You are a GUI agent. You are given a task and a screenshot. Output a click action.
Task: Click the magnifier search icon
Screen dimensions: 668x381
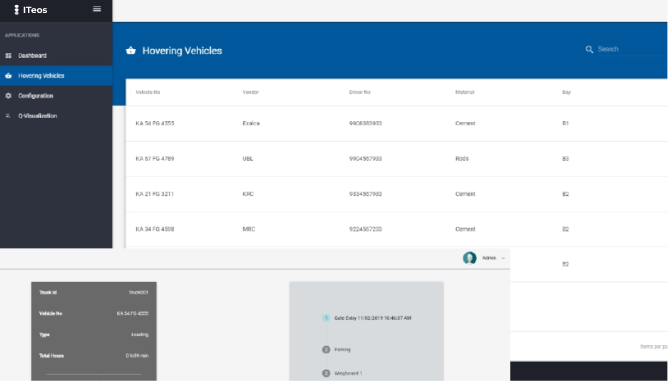pyautogui.click(x=589, y=49)
